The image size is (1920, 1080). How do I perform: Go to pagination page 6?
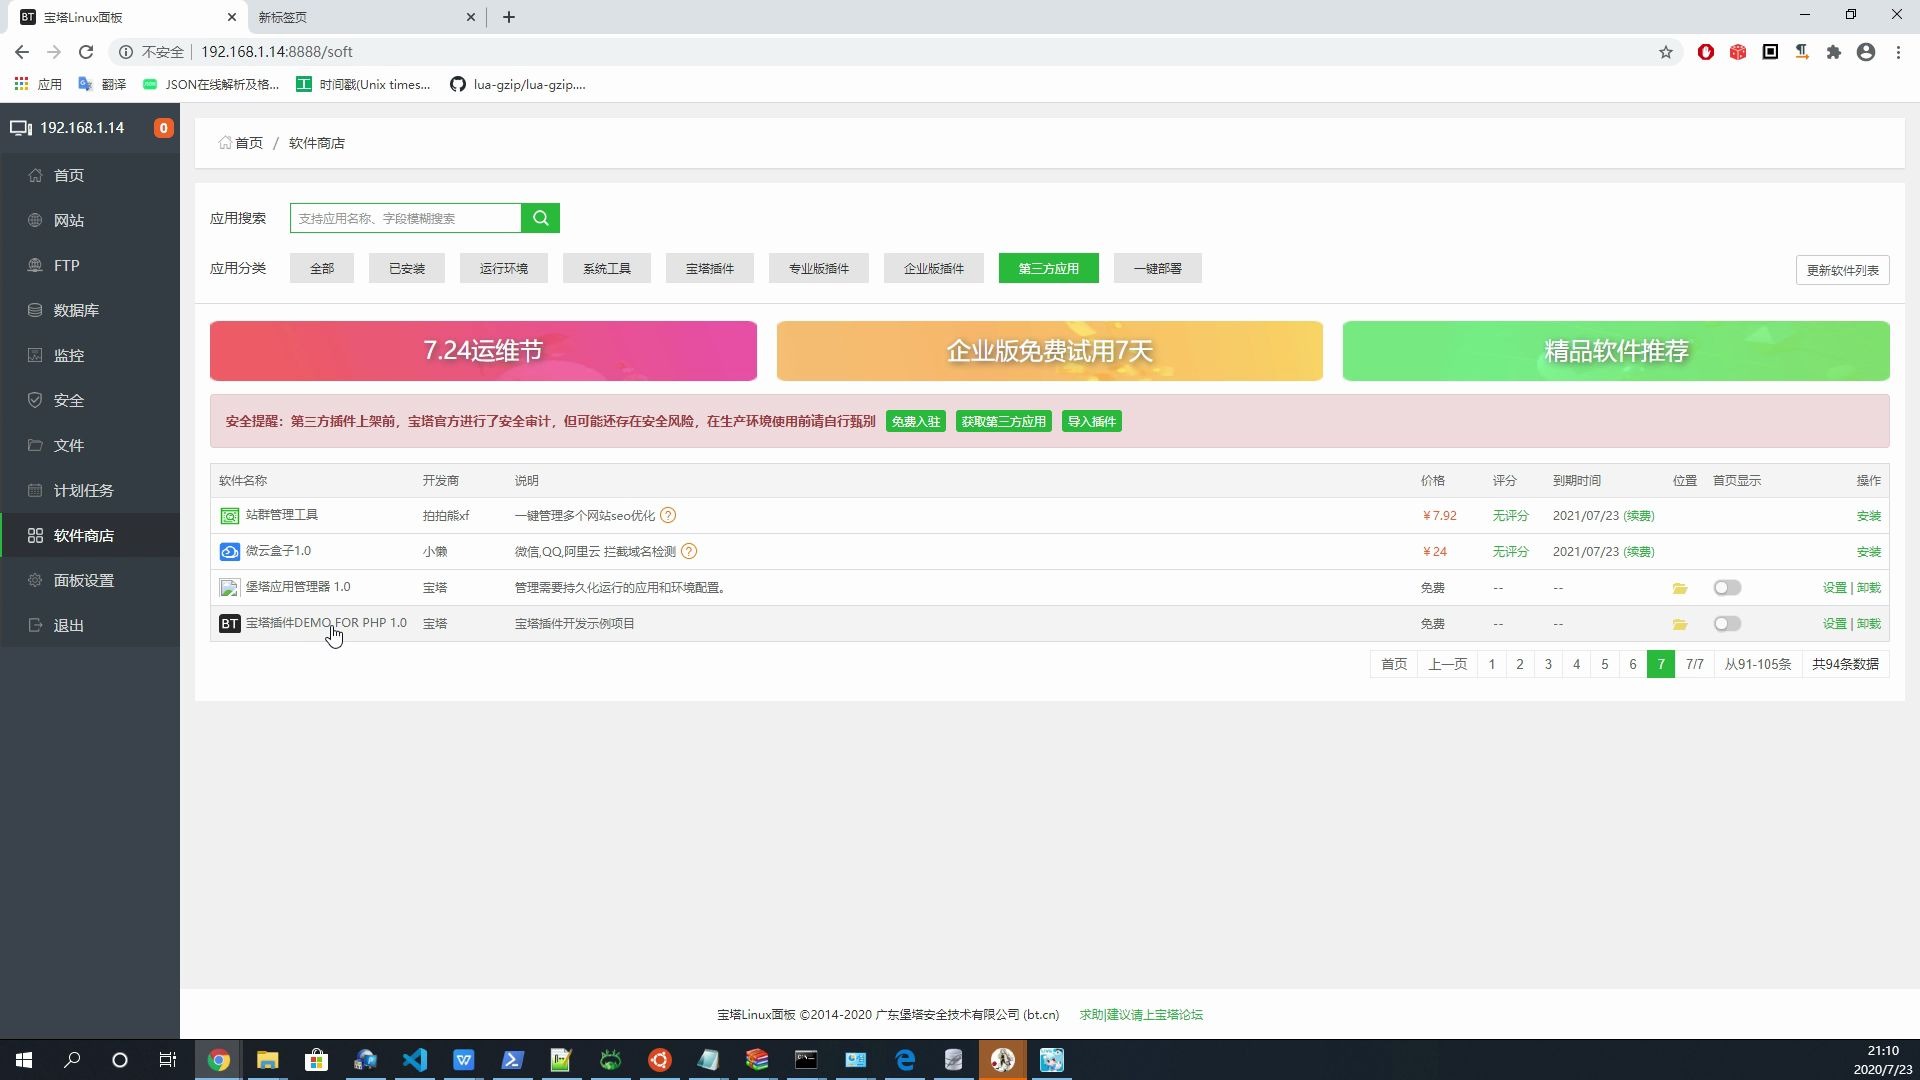pos(1633,664)
